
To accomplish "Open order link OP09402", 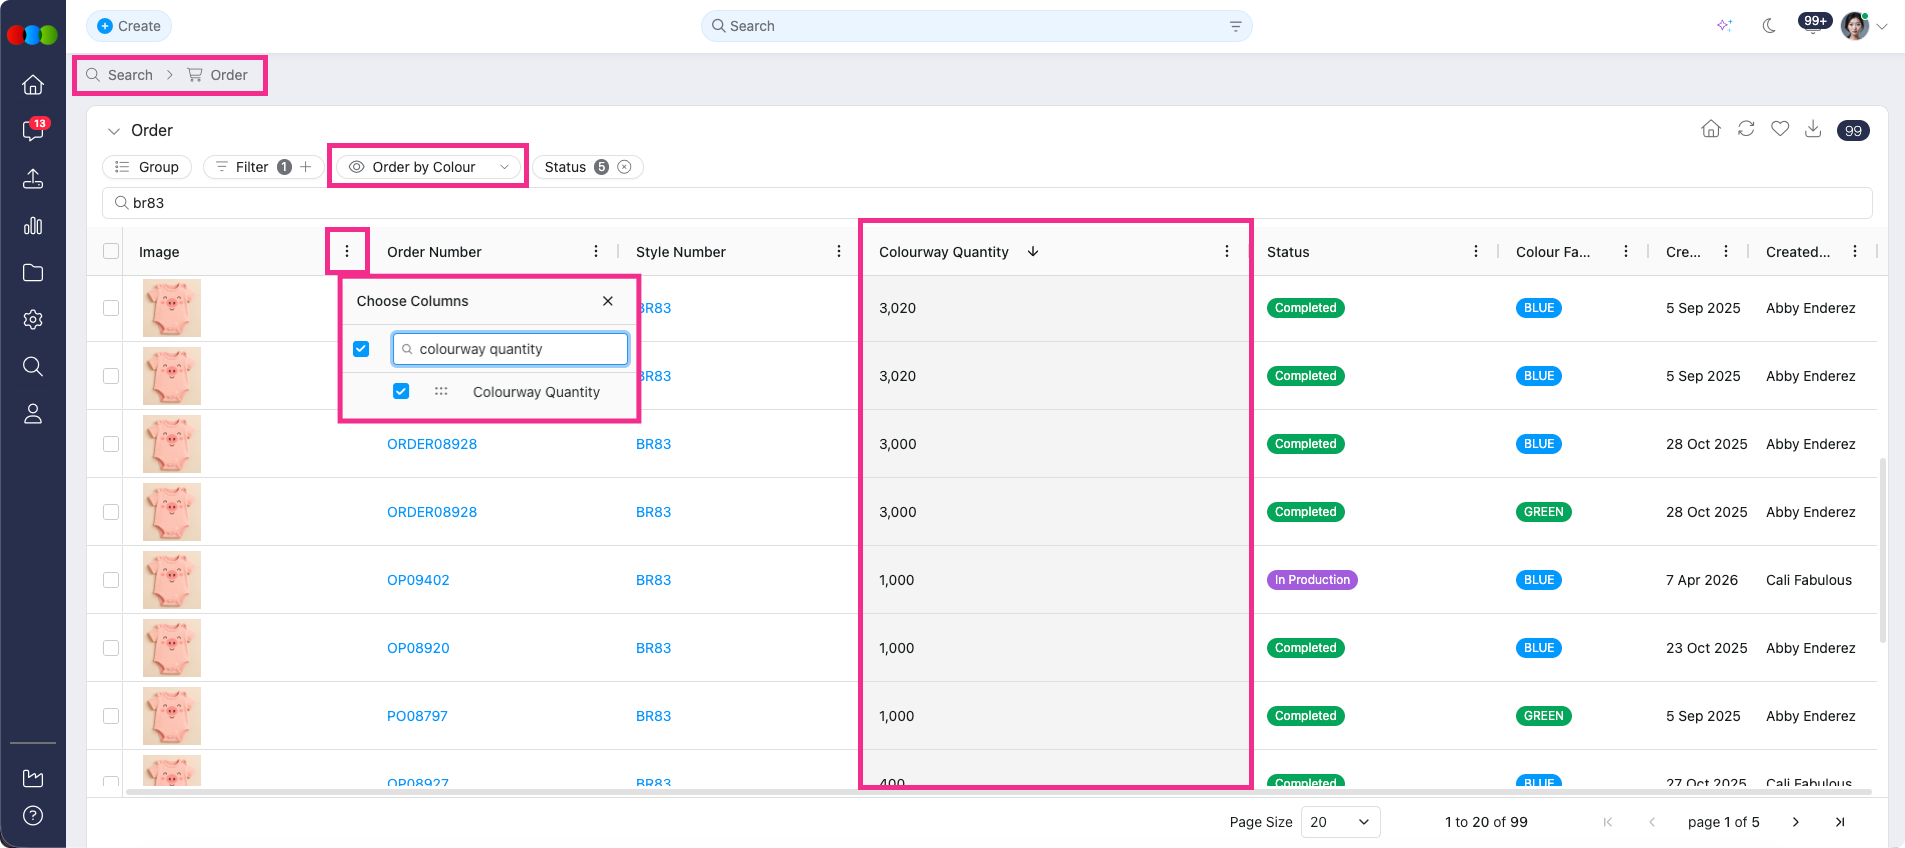I will click(418, 580).
